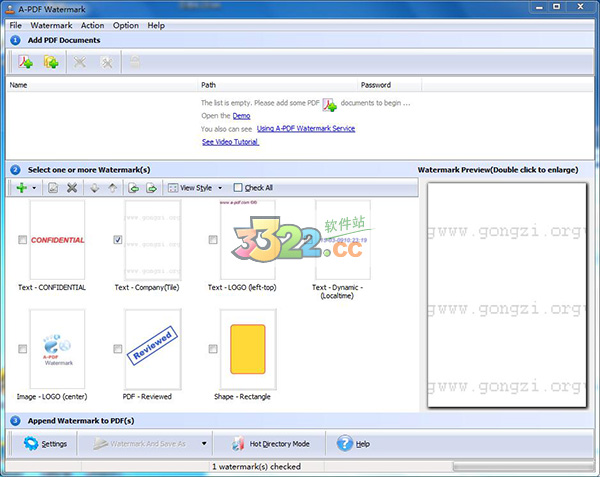The height and width of the screenshot is (477, 600).
Task: Click the watermark preview pane
Action: click(x=507, y=295)
